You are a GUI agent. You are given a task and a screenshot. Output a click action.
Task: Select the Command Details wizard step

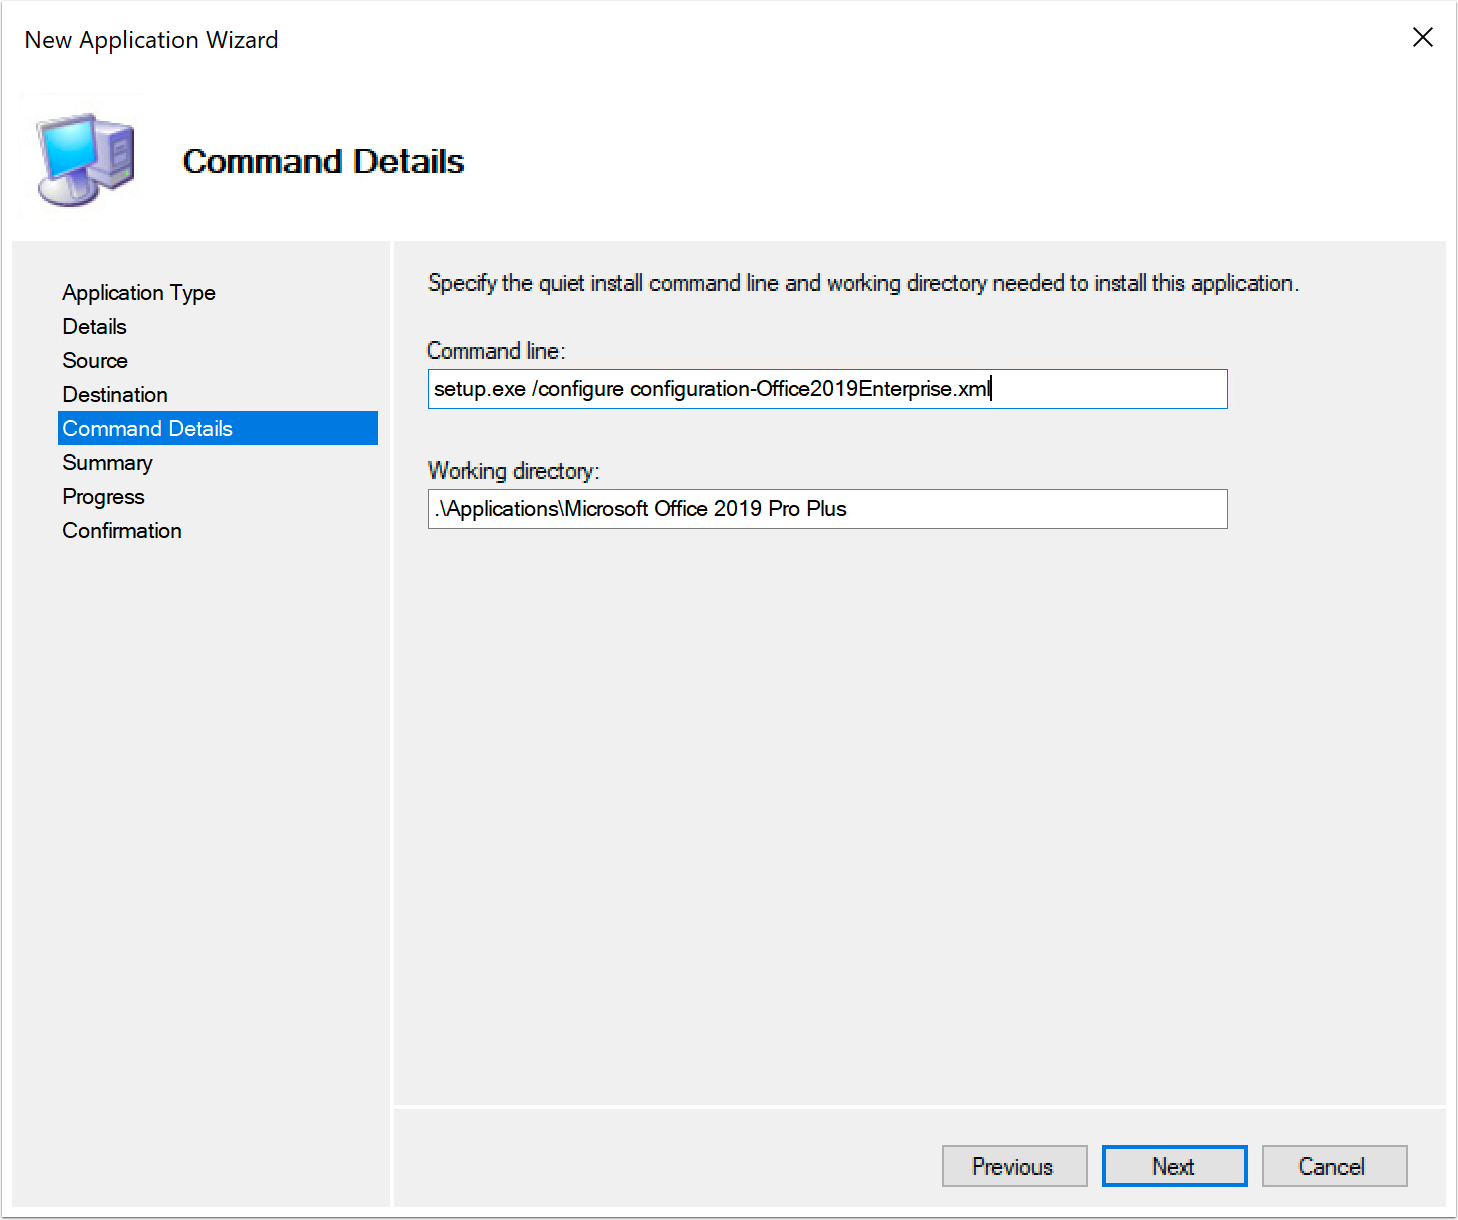146,428
